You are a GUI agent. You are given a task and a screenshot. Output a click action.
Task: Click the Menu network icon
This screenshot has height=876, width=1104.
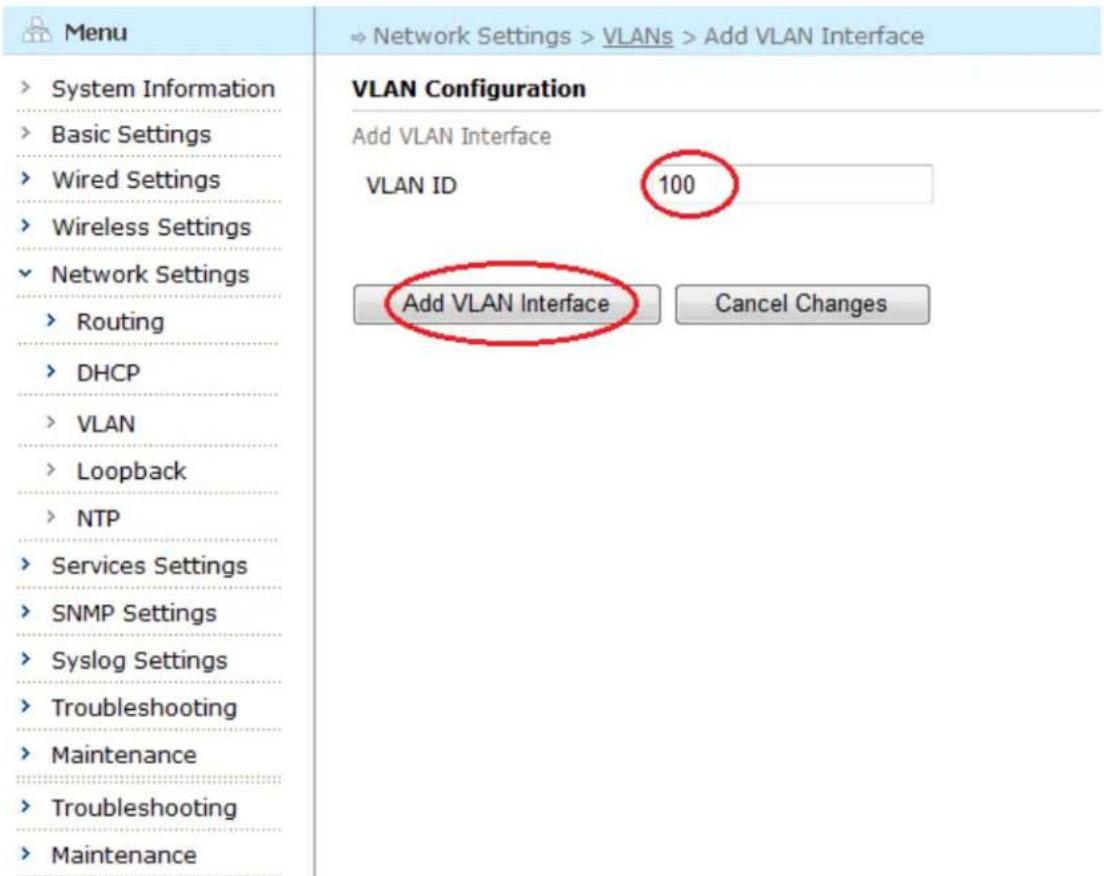point(37,31)
